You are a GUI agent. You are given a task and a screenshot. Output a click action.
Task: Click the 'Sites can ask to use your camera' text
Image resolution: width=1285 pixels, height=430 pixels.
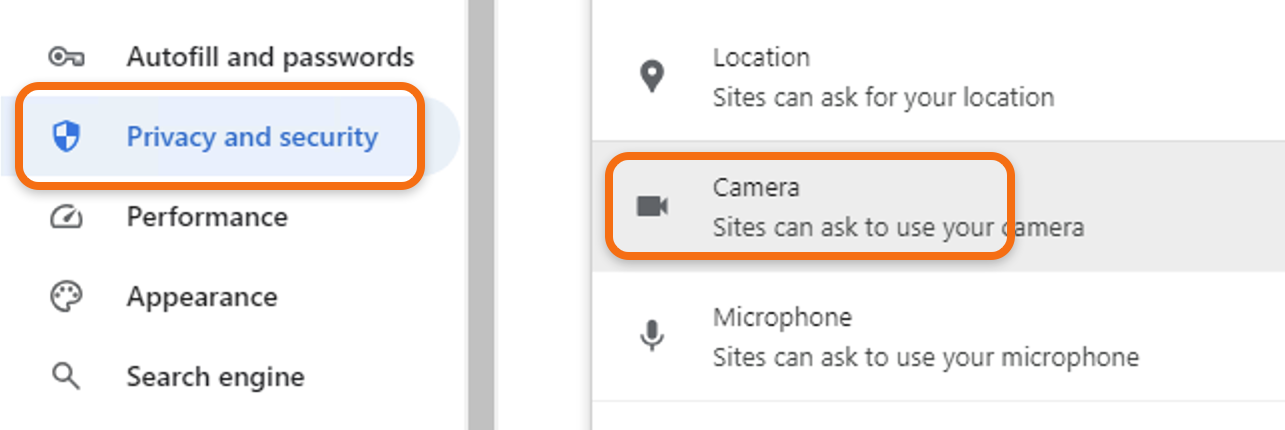click(898, 228)
